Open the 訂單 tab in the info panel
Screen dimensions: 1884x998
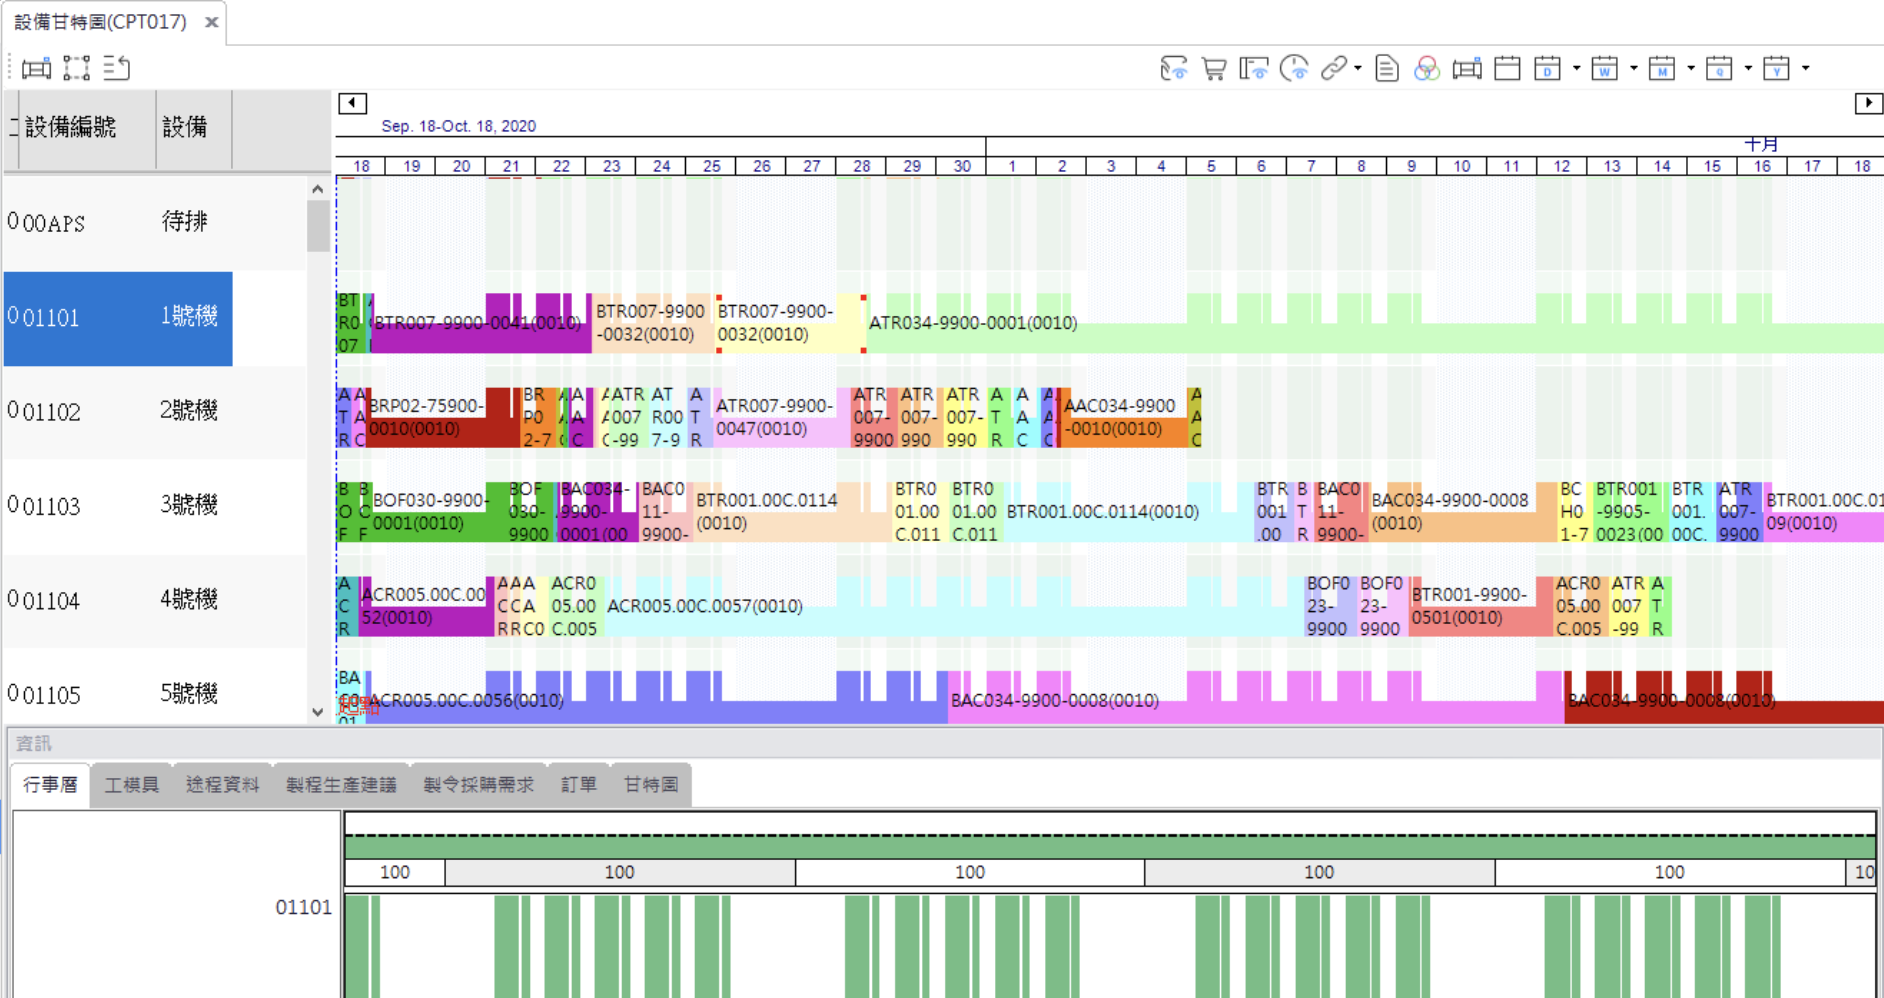[578, 784]
